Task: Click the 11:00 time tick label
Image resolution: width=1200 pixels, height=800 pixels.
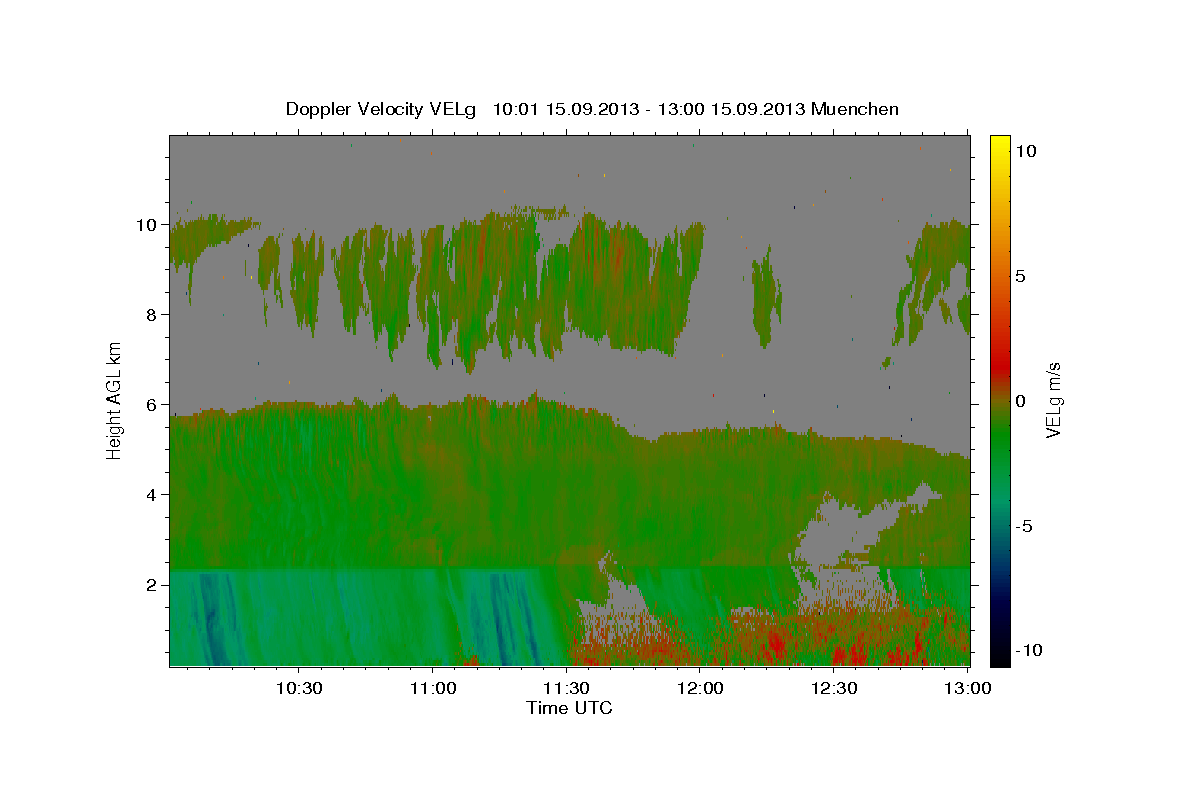Action: pyautogui.click(x=432, y=689)
